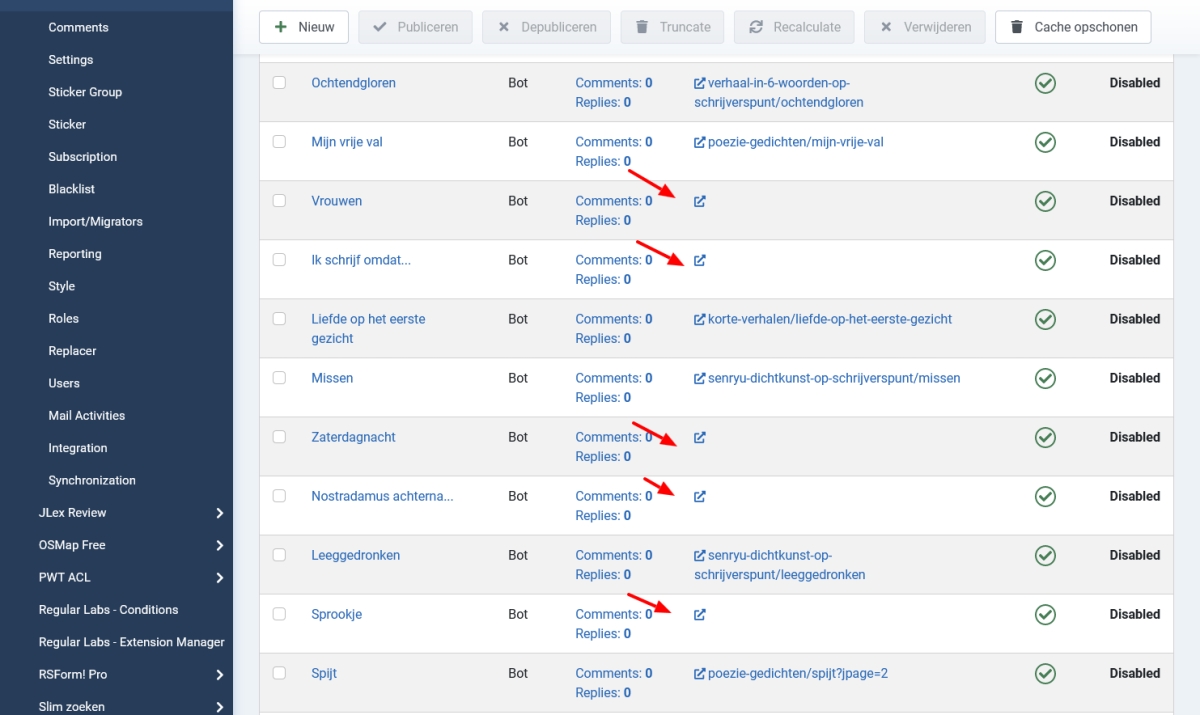Go to Import/Migrators in the sidebar

pyautogui.click(x=95, y=221)
